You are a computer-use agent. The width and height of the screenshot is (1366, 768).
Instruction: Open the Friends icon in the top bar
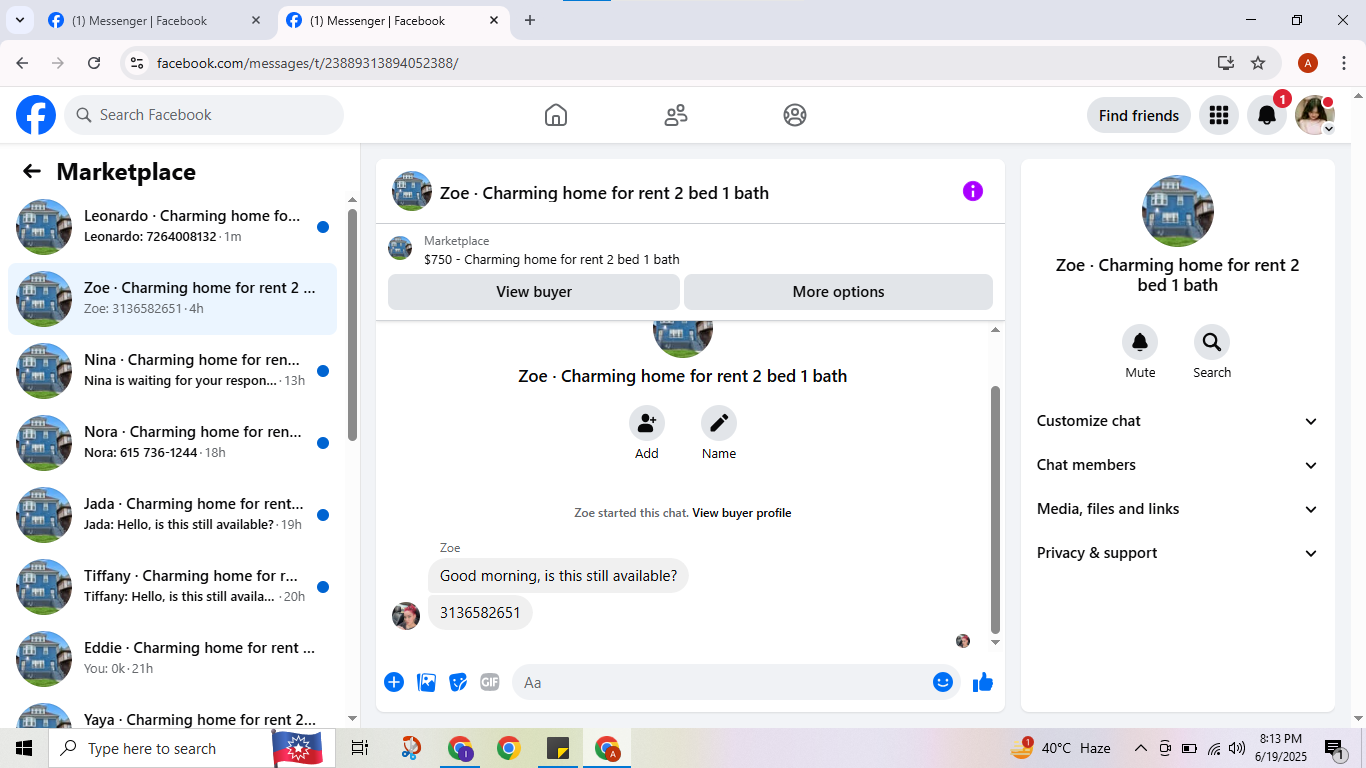pyautogui.click(x=676, y=115)
